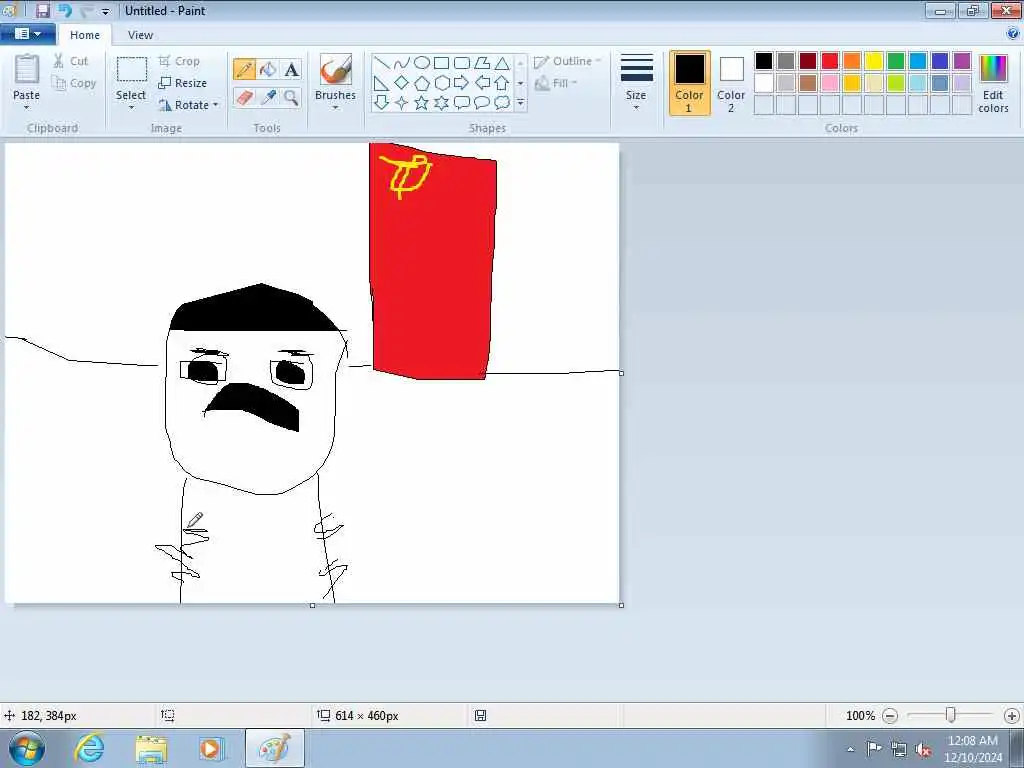Image resolution: width=1024 pixels, height=768 pixels.
Task: Activate Color 1 selector
Action: point(690,83)
